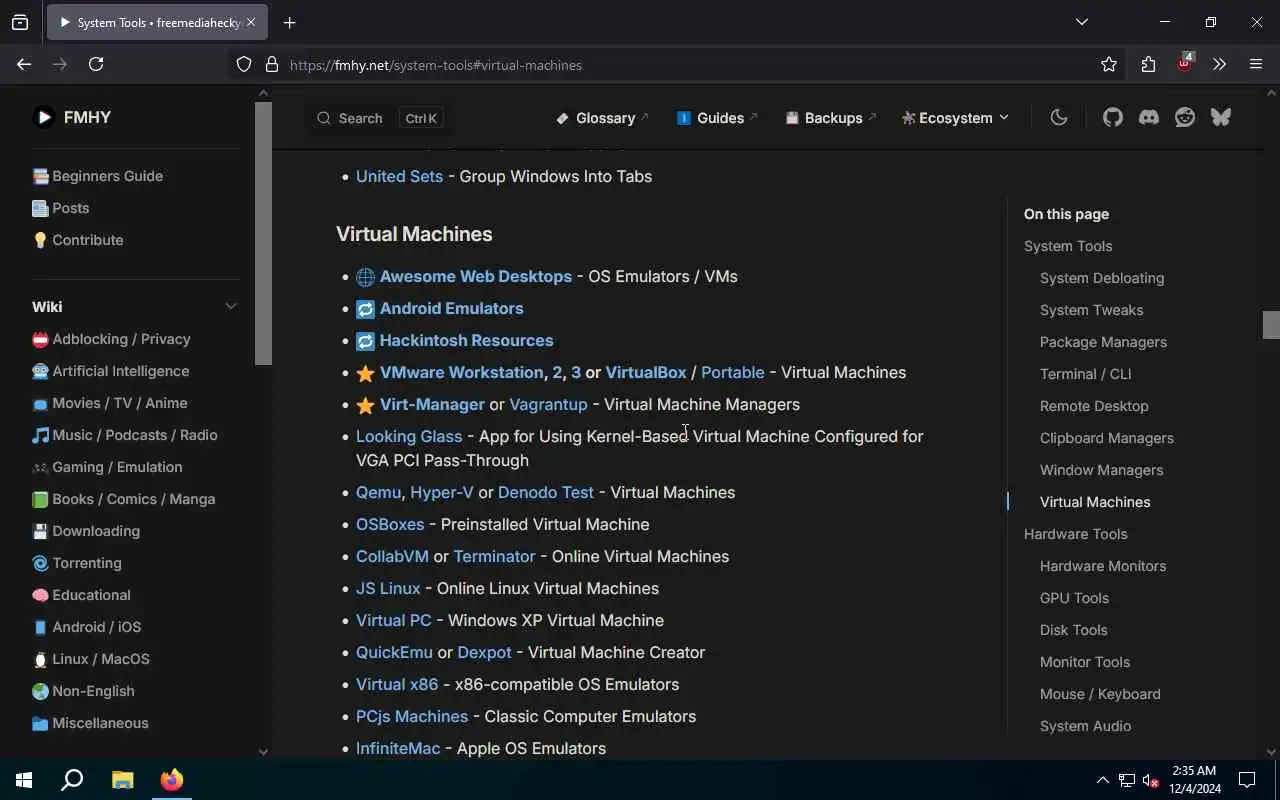Image resolution: width=1280 pixels, height=800 pixels.
Task: List all tabs dropdown arrow
Action: click(1082, 22)
